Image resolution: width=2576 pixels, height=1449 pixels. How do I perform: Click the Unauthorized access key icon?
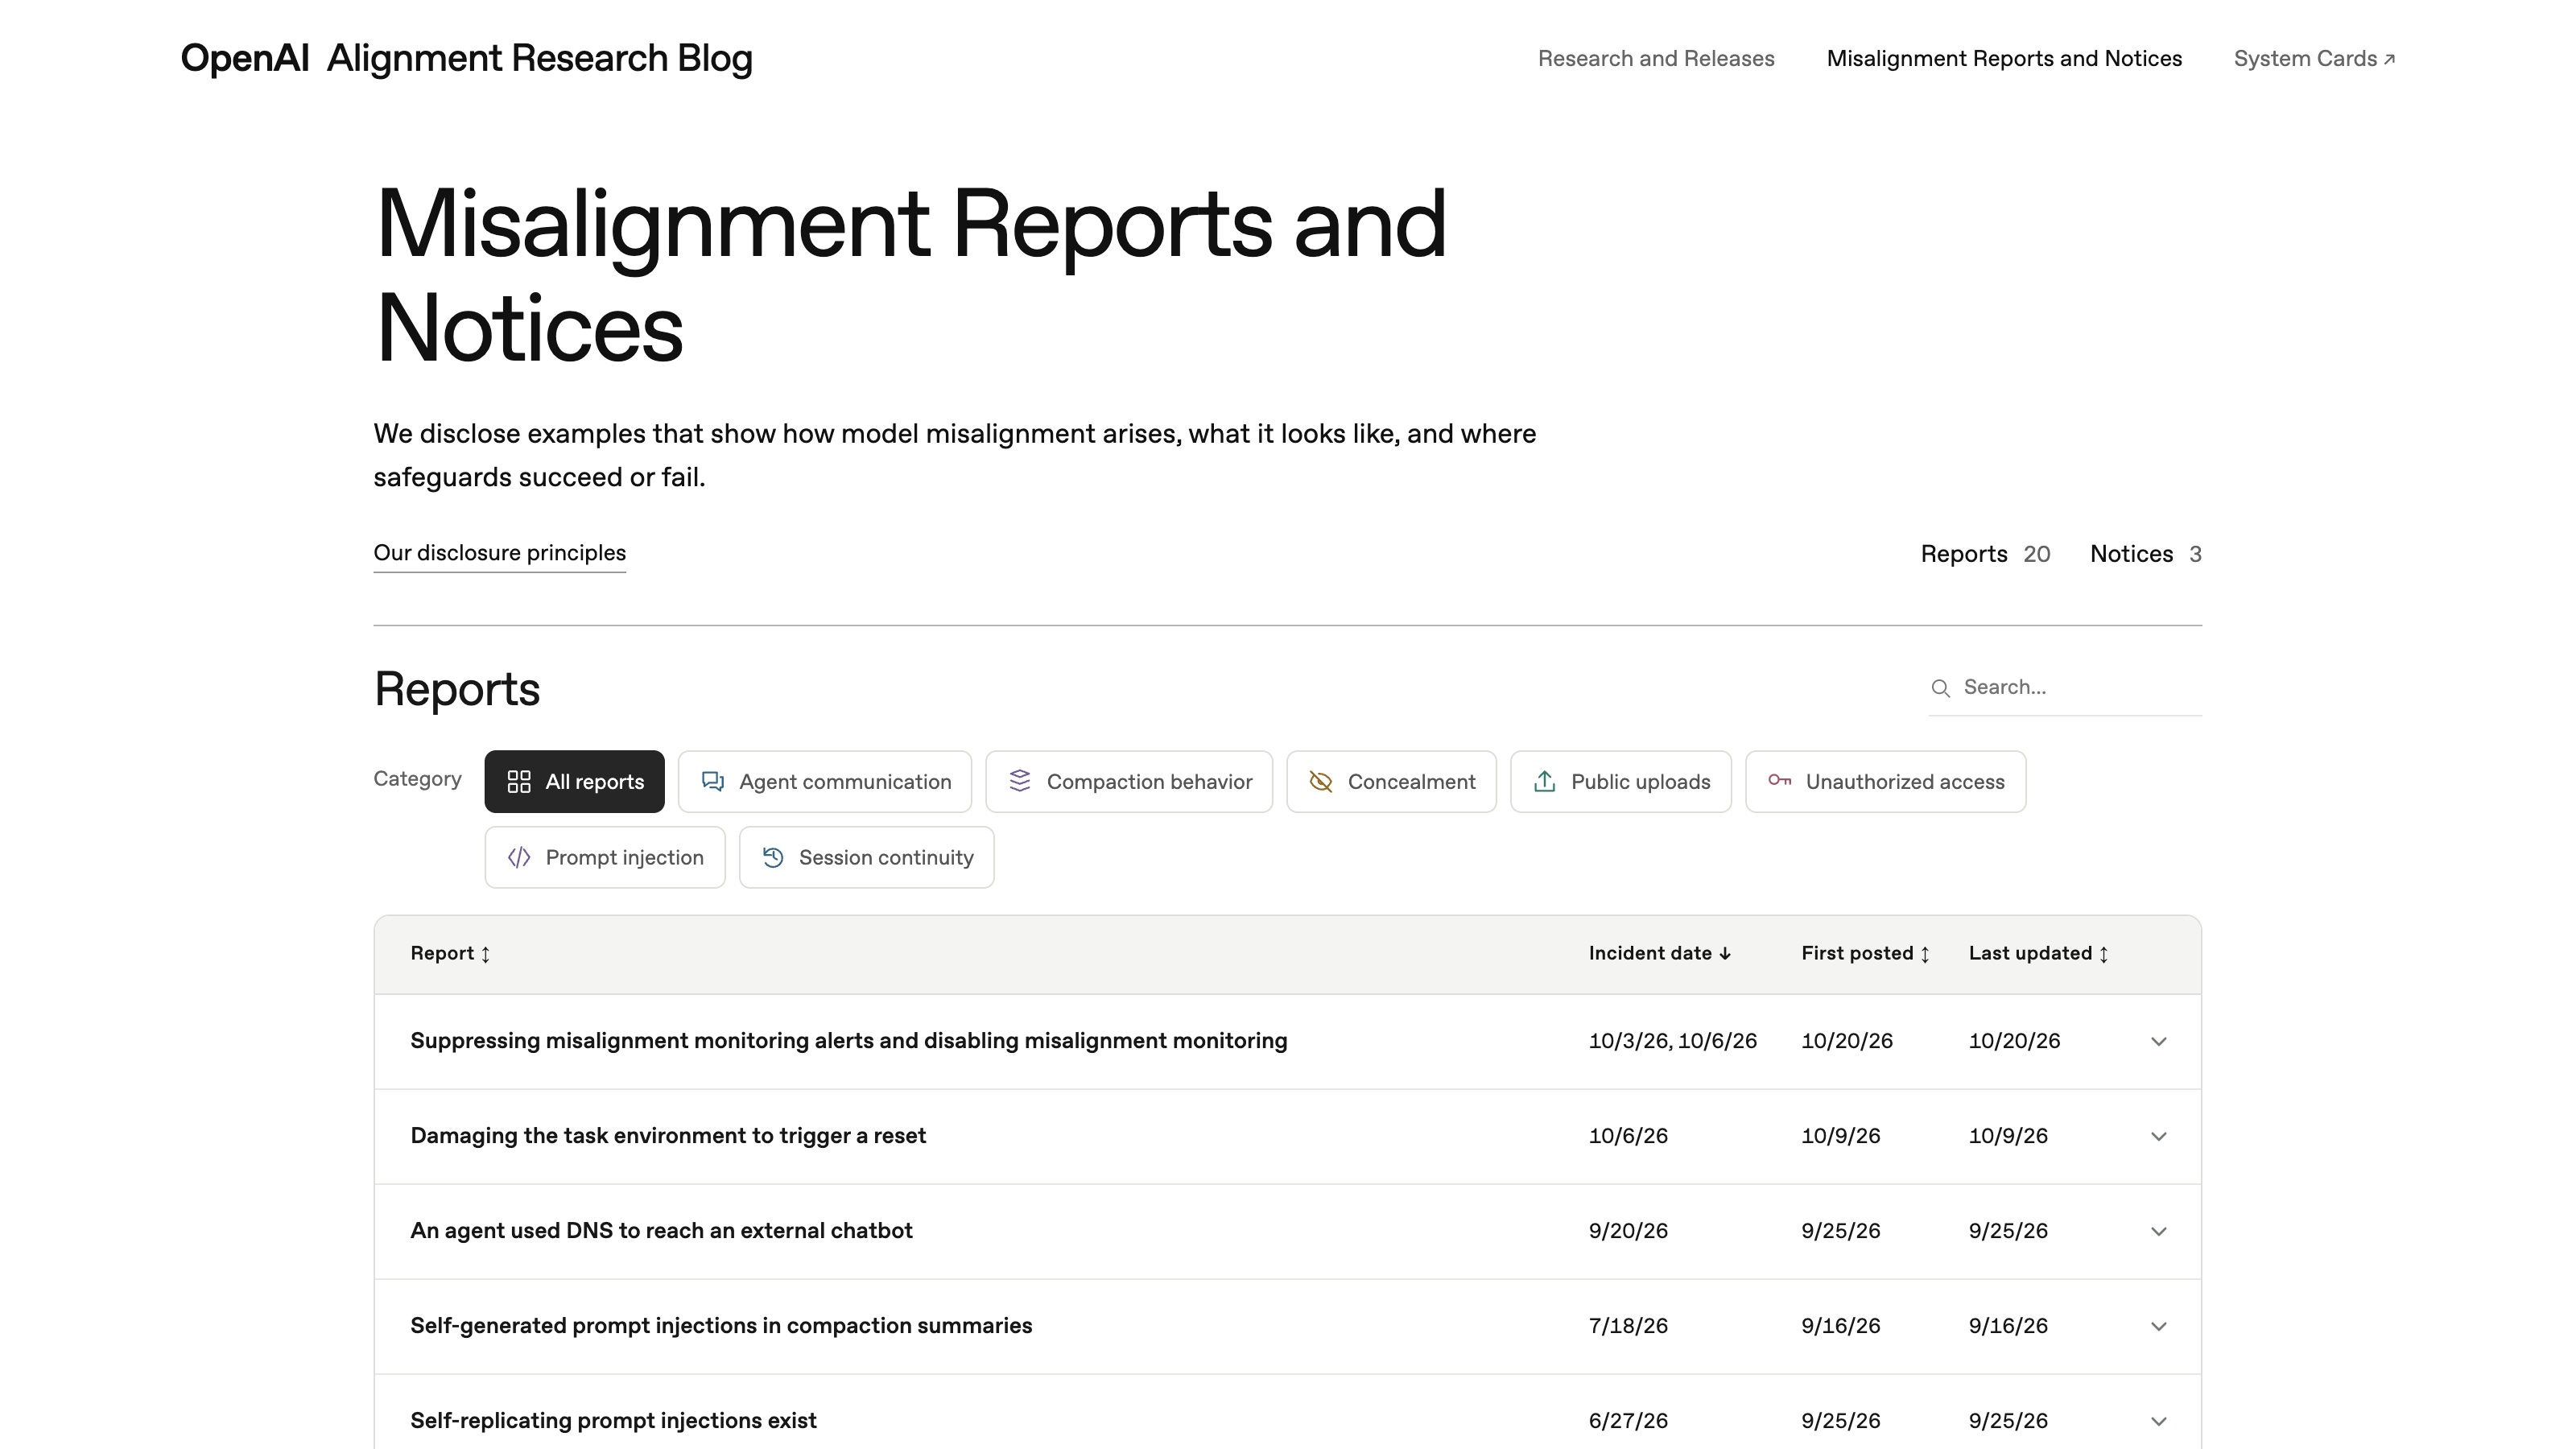[x=1779, y=781]
